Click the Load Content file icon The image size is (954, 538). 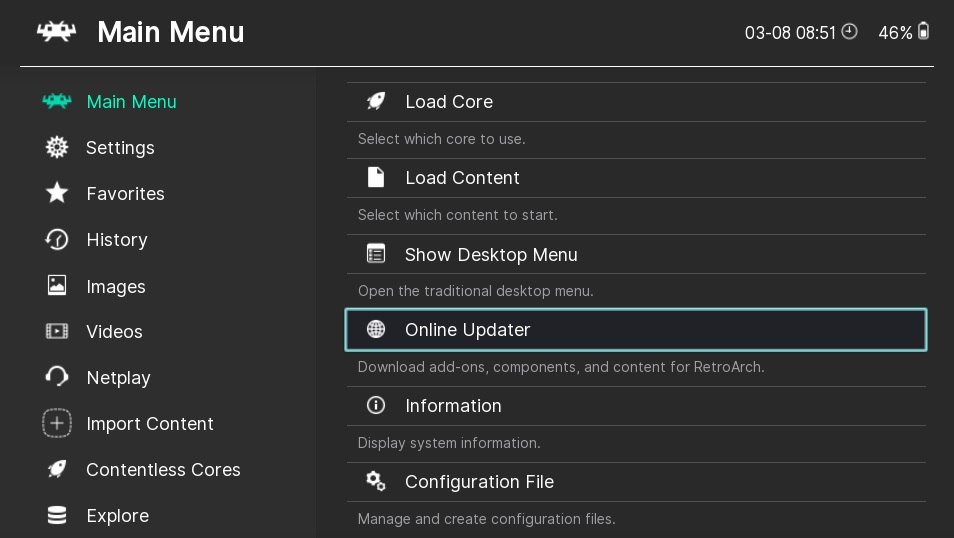(376, 177)
